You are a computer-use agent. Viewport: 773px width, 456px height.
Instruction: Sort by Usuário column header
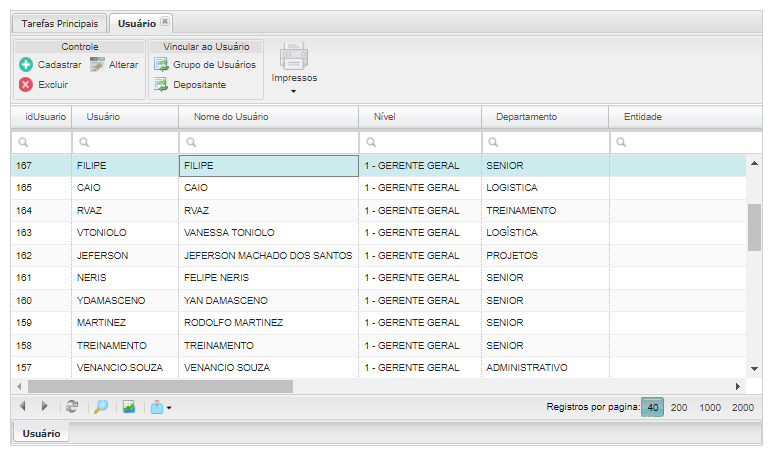point(125,117)
